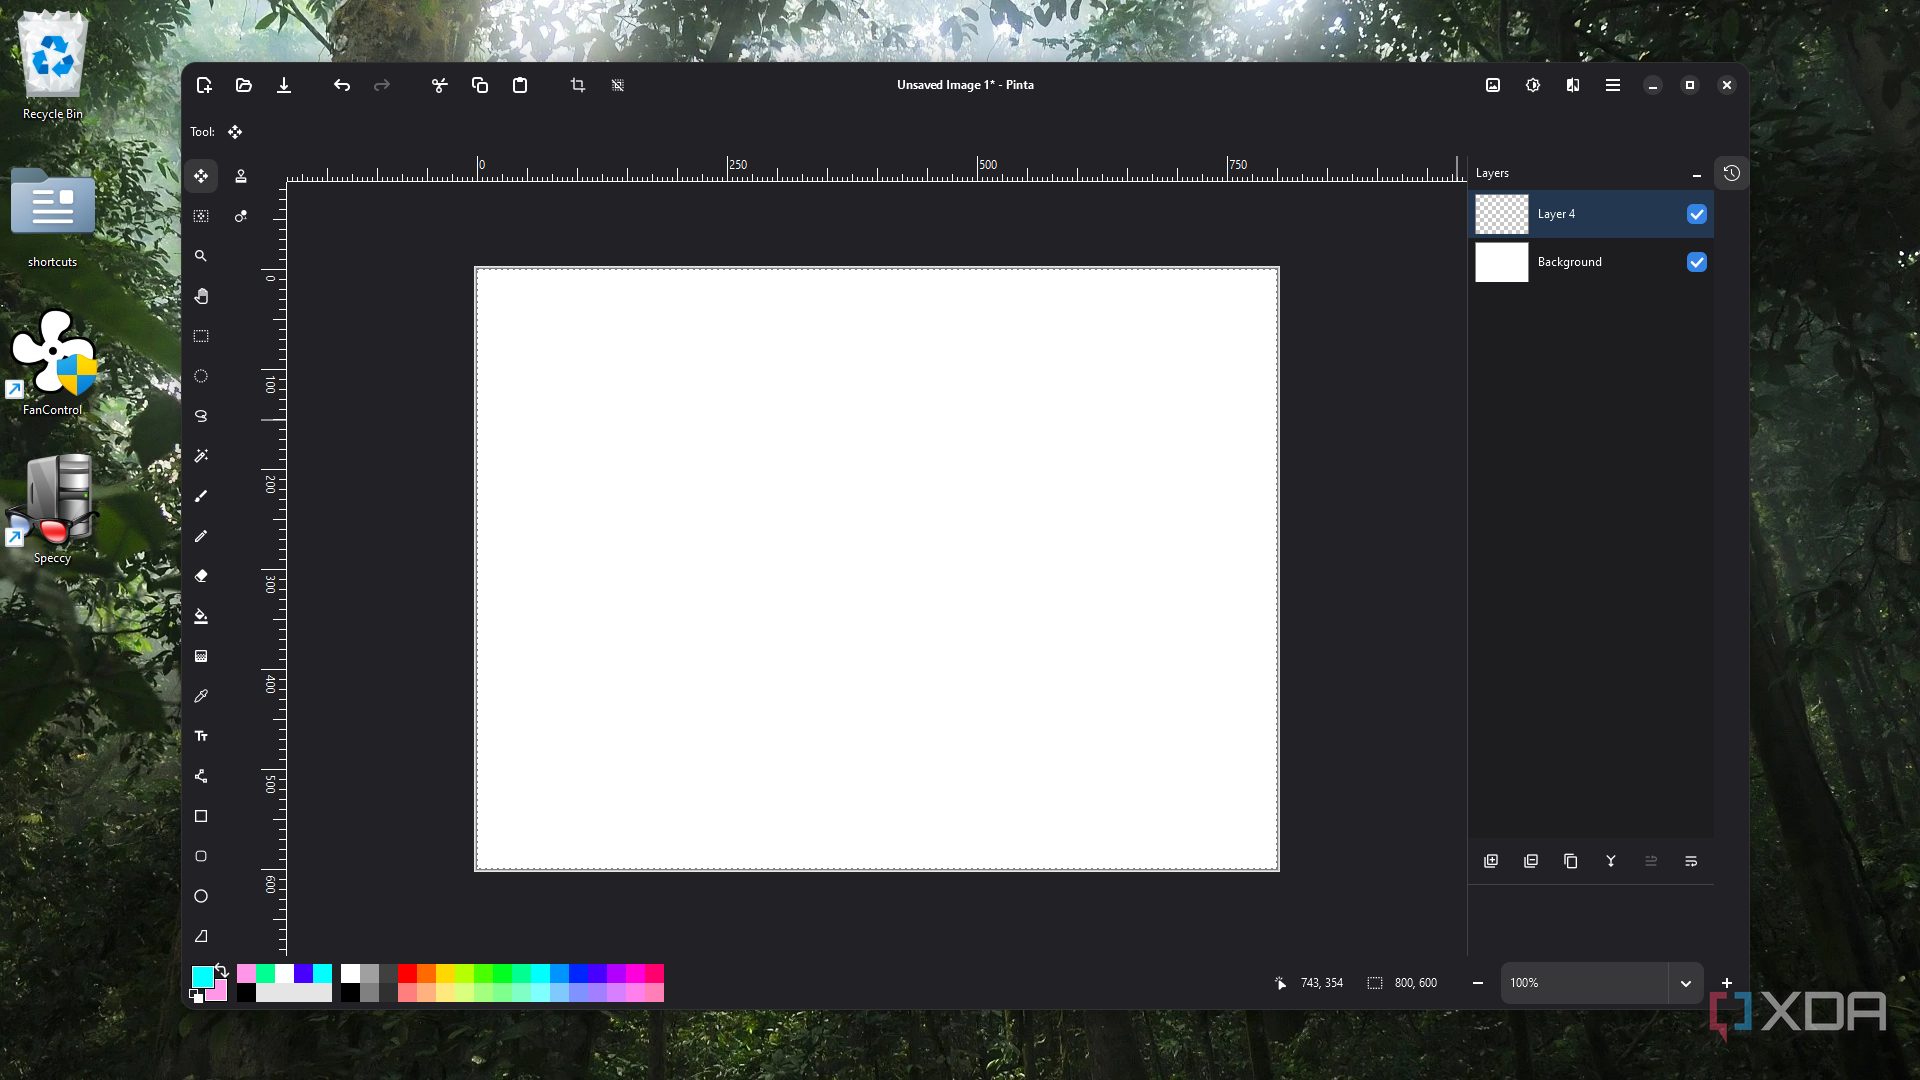Viewport: 1920px width, 1080px height.
Task: Toggle visibility of Background layer
Action: click(1697, 262)
